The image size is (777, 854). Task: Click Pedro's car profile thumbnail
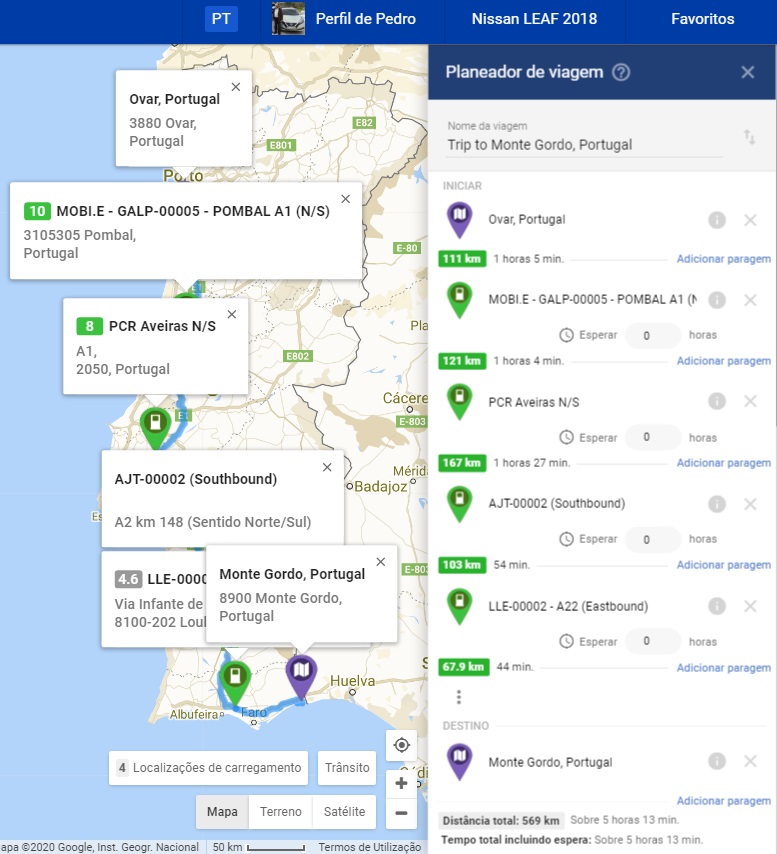tap(288, 19)
